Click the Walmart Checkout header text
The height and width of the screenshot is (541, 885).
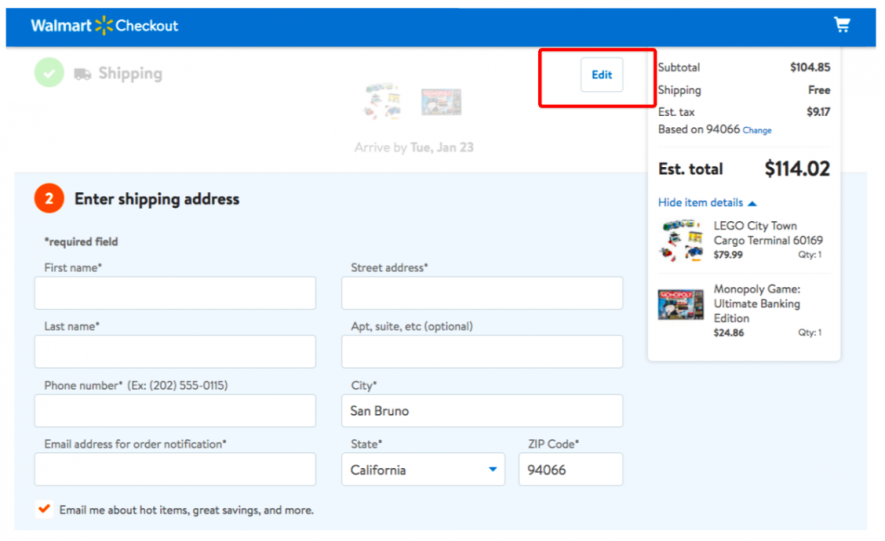104,25
